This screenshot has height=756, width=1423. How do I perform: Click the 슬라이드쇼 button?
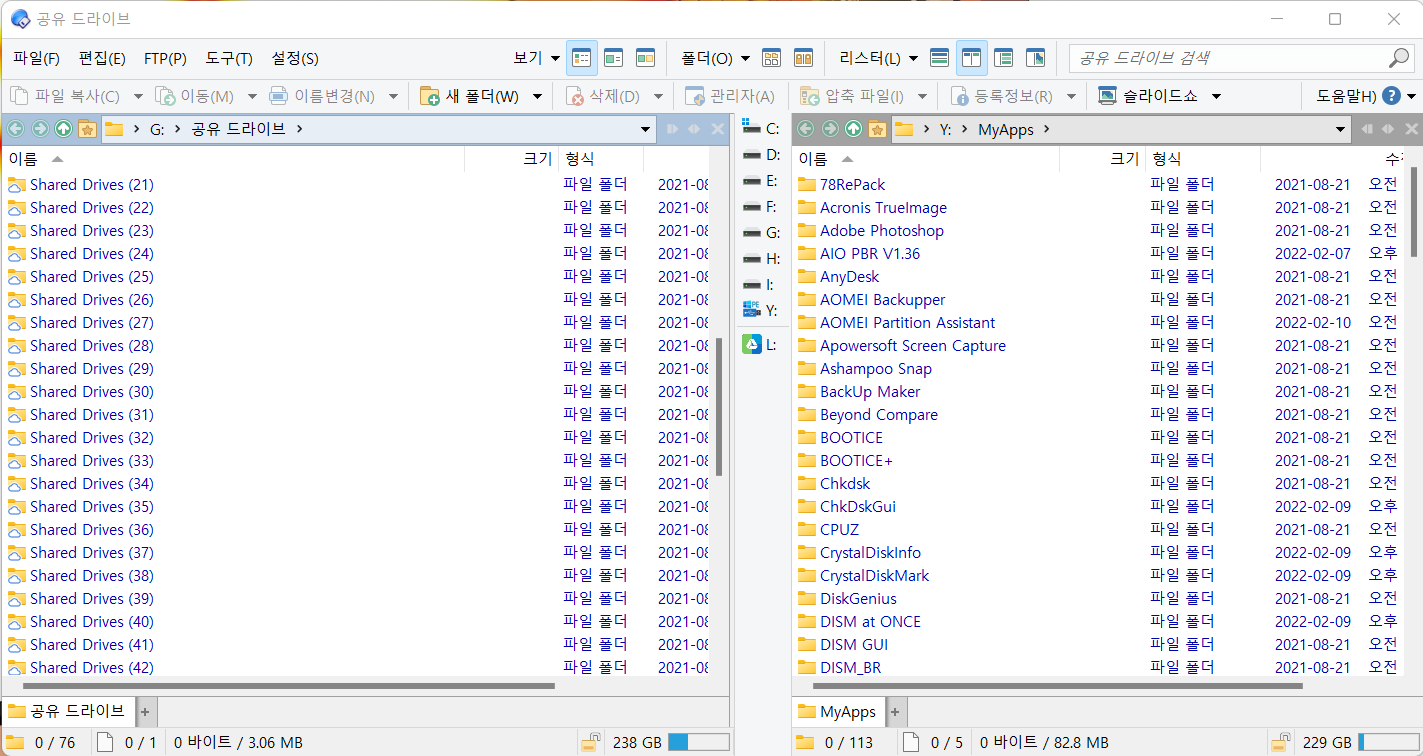point(1150,97)
